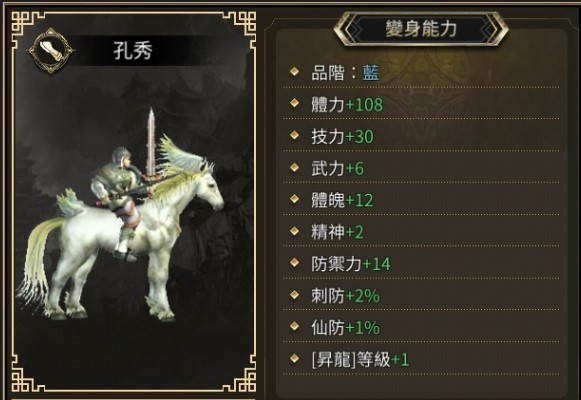This screenshot has width=581, height=400.
Task: Click the [昇龍]等級+1 skill entry
Action: (360, 360)
